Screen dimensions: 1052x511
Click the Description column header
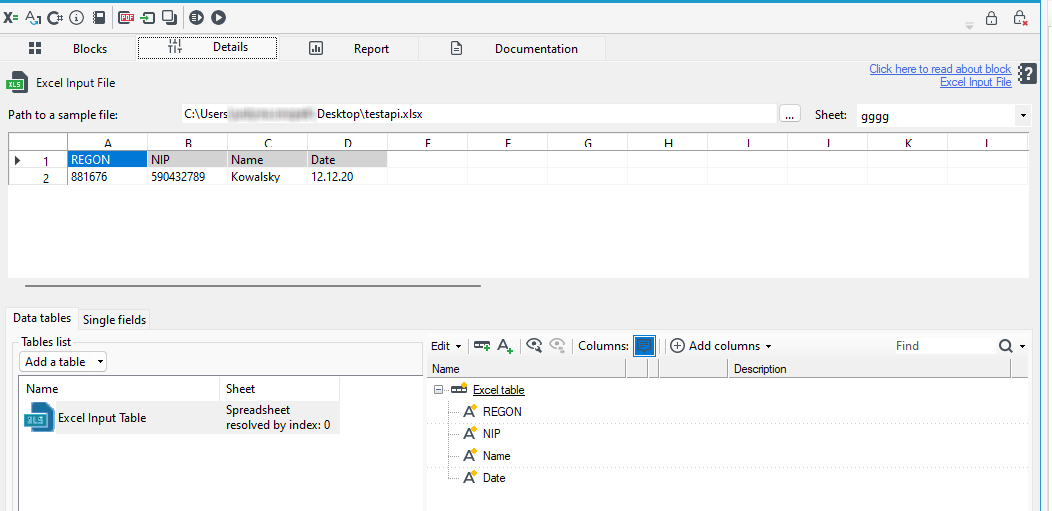(869, 369)
